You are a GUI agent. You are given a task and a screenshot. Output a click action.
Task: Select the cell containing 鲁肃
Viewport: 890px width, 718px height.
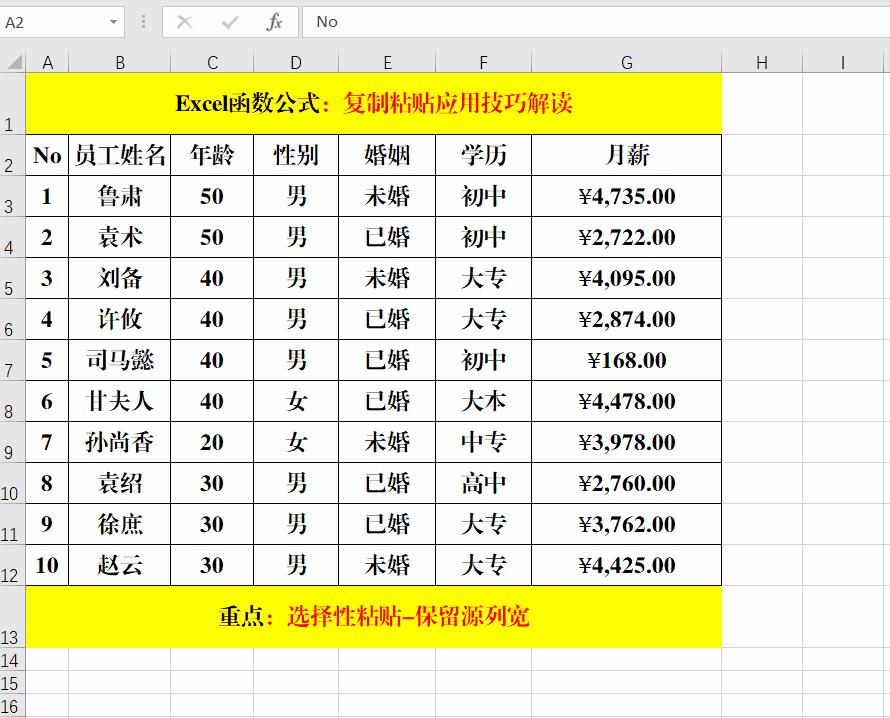120,197
